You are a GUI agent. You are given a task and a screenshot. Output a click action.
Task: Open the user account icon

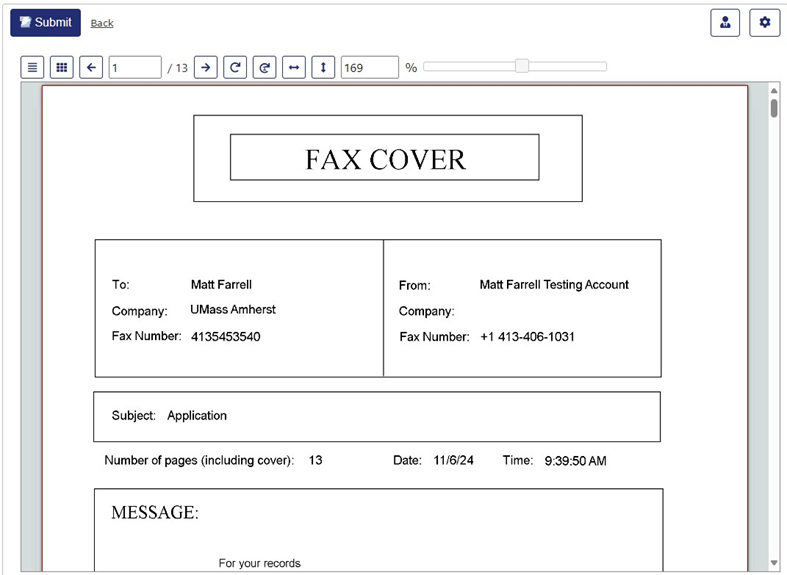725,23
